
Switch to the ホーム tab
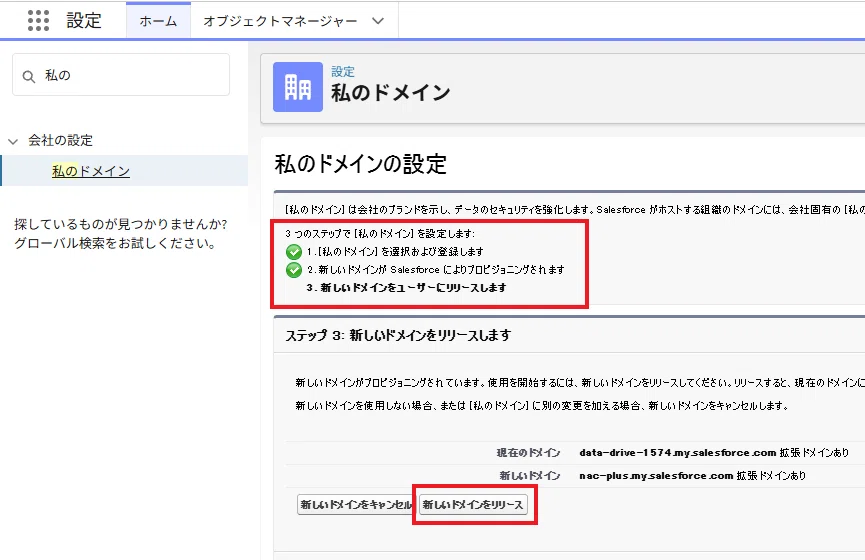click(x=158, y=21)
